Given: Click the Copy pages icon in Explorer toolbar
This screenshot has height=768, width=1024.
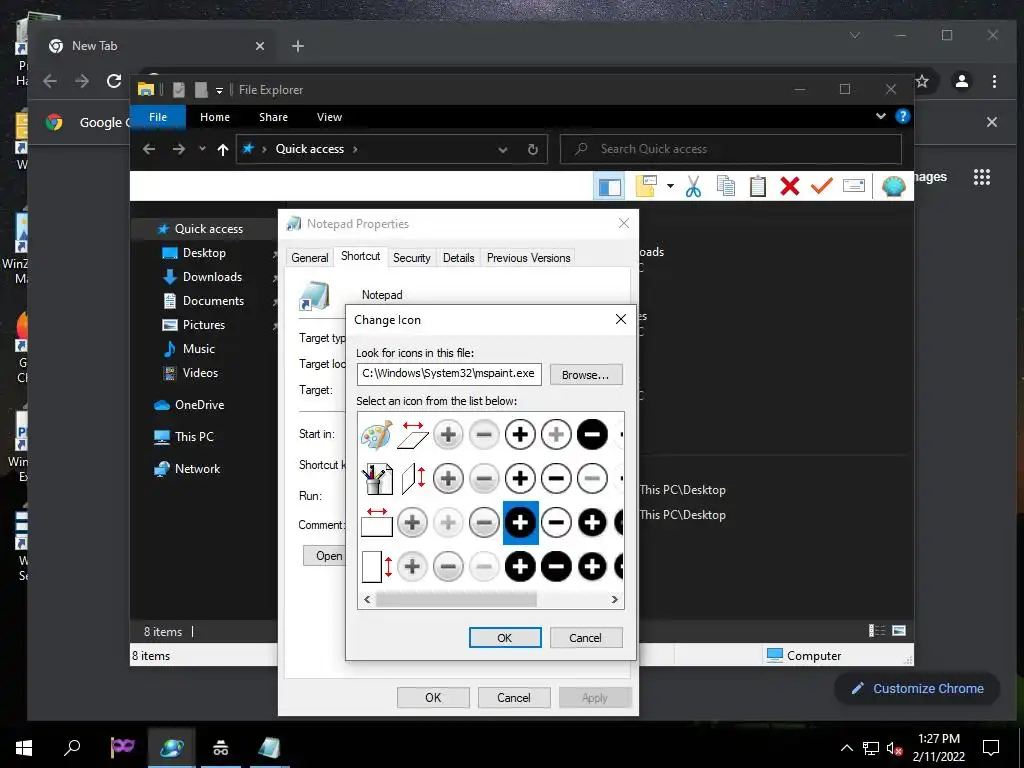Looking at the screenshot, I should point(726,187).
